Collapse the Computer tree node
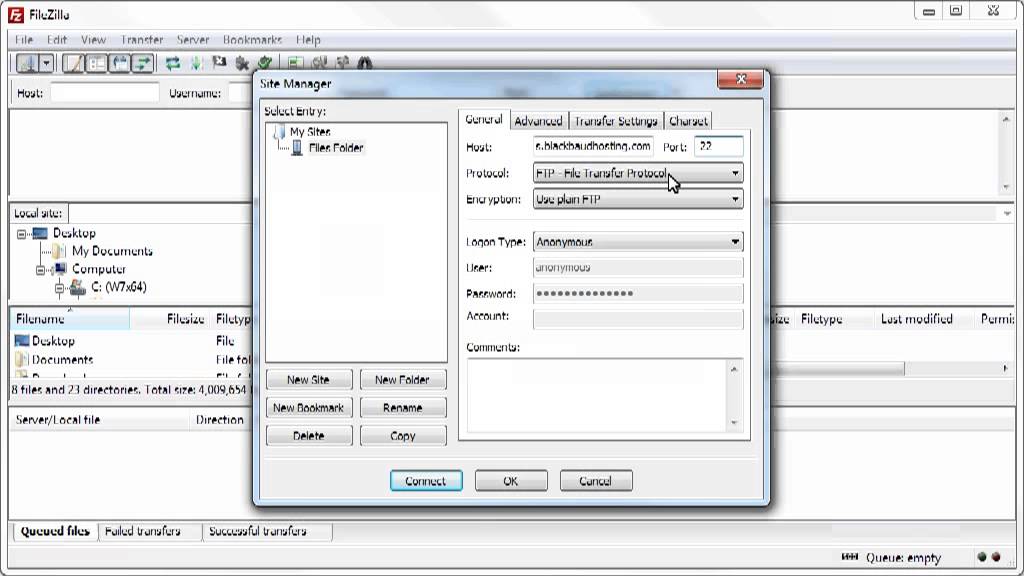 pyautogui.click(x=40, y=270)
